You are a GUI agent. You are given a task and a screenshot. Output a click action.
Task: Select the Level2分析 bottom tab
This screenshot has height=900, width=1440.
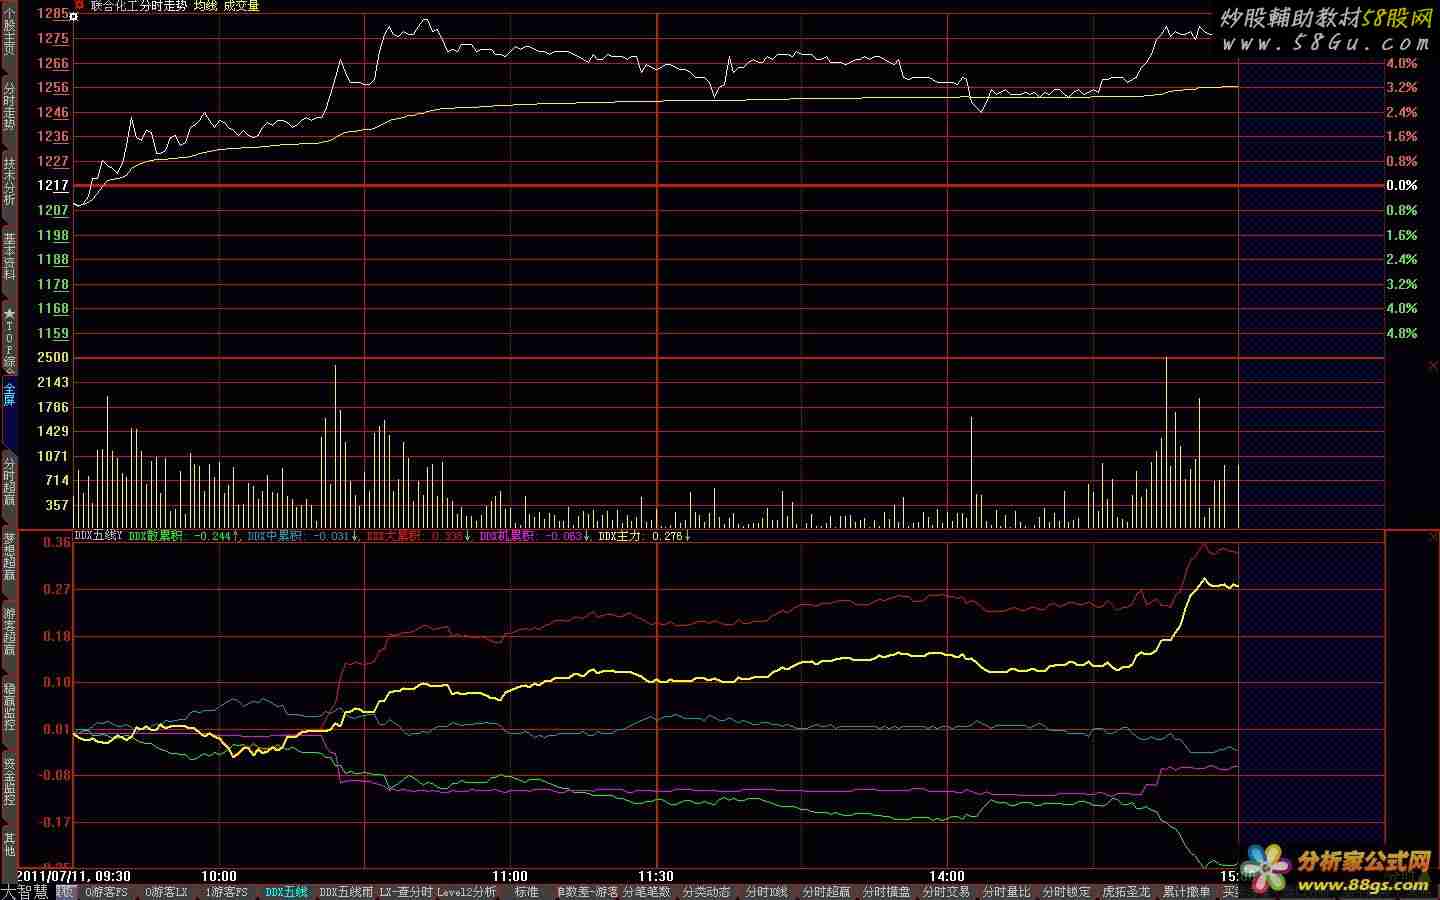[466, 892]
